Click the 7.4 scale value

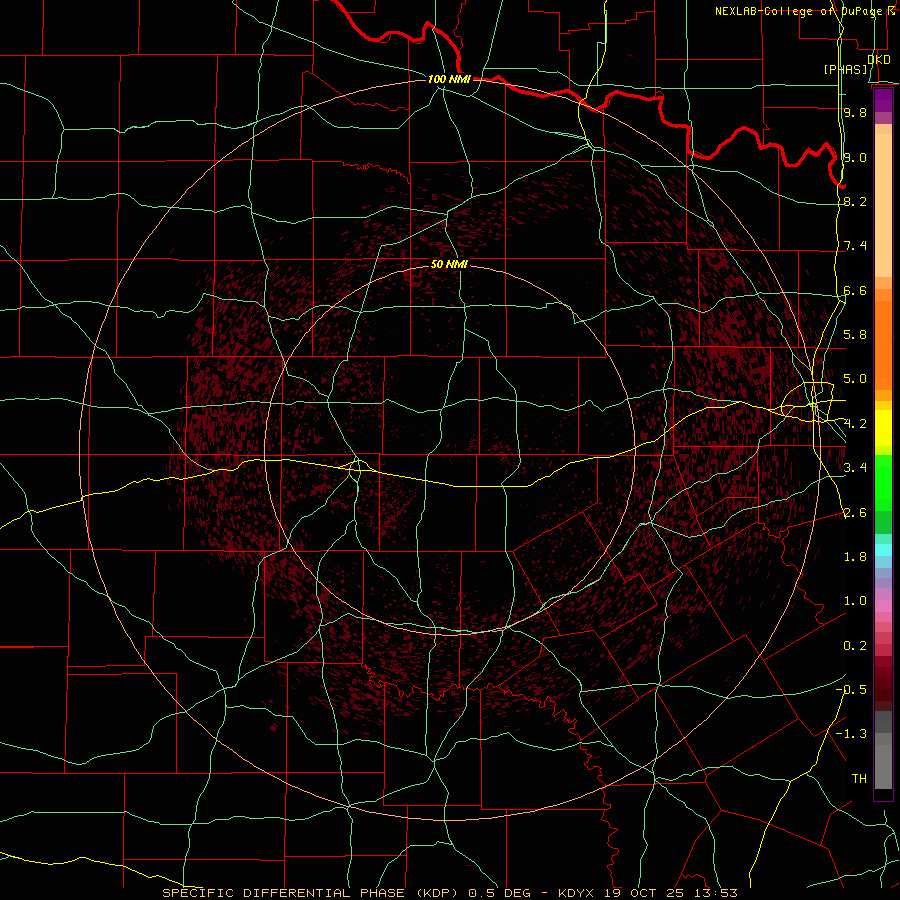click(855, 246)
